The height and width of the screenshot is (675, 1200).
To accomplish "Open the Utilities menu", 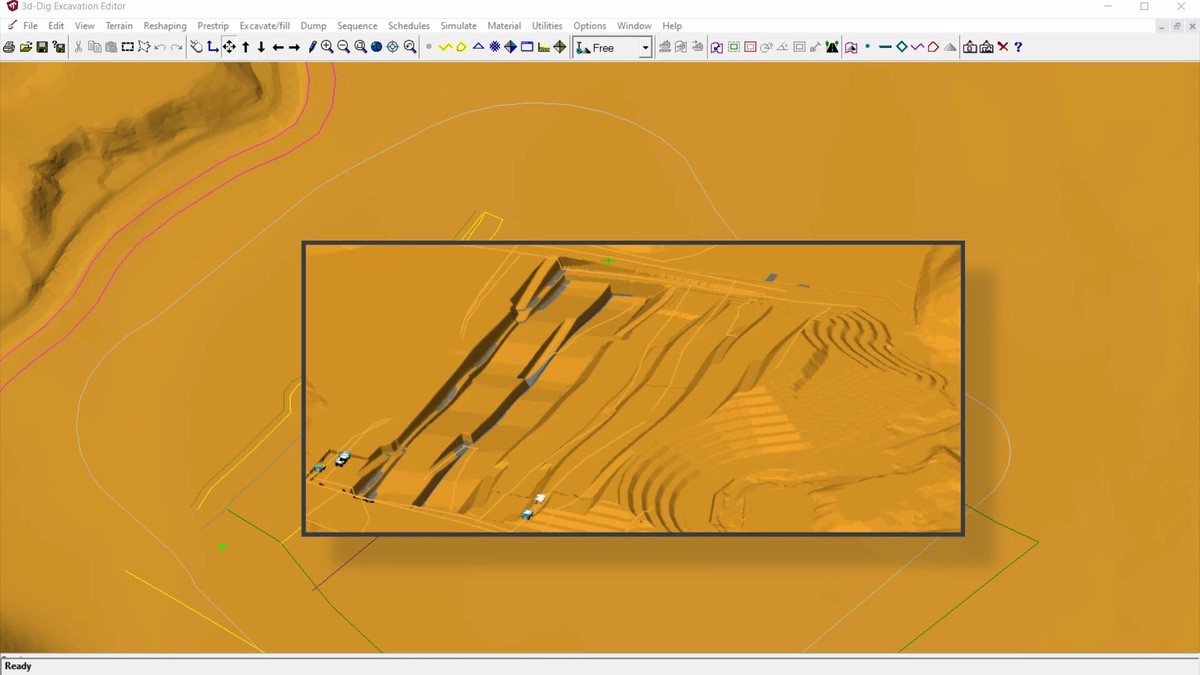I will (x=547, y=26).
